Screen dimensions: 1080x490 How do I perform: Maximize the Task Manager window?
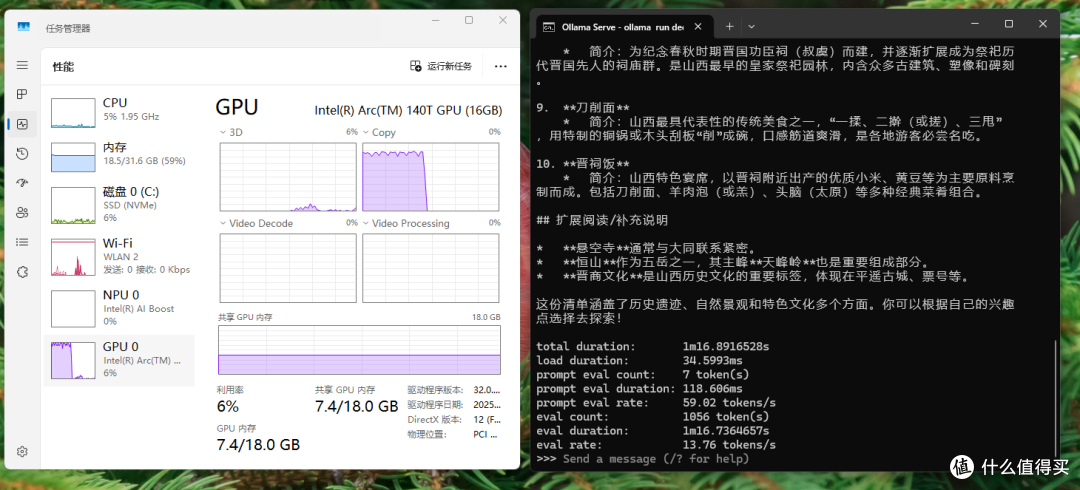tap(469, 21)
